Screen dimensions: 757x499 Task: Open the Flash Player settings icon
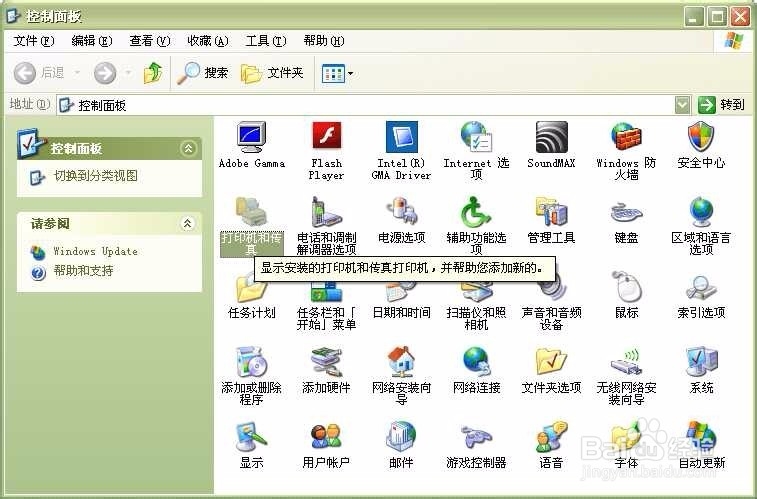pyautogui.click(x=326, y=137)
